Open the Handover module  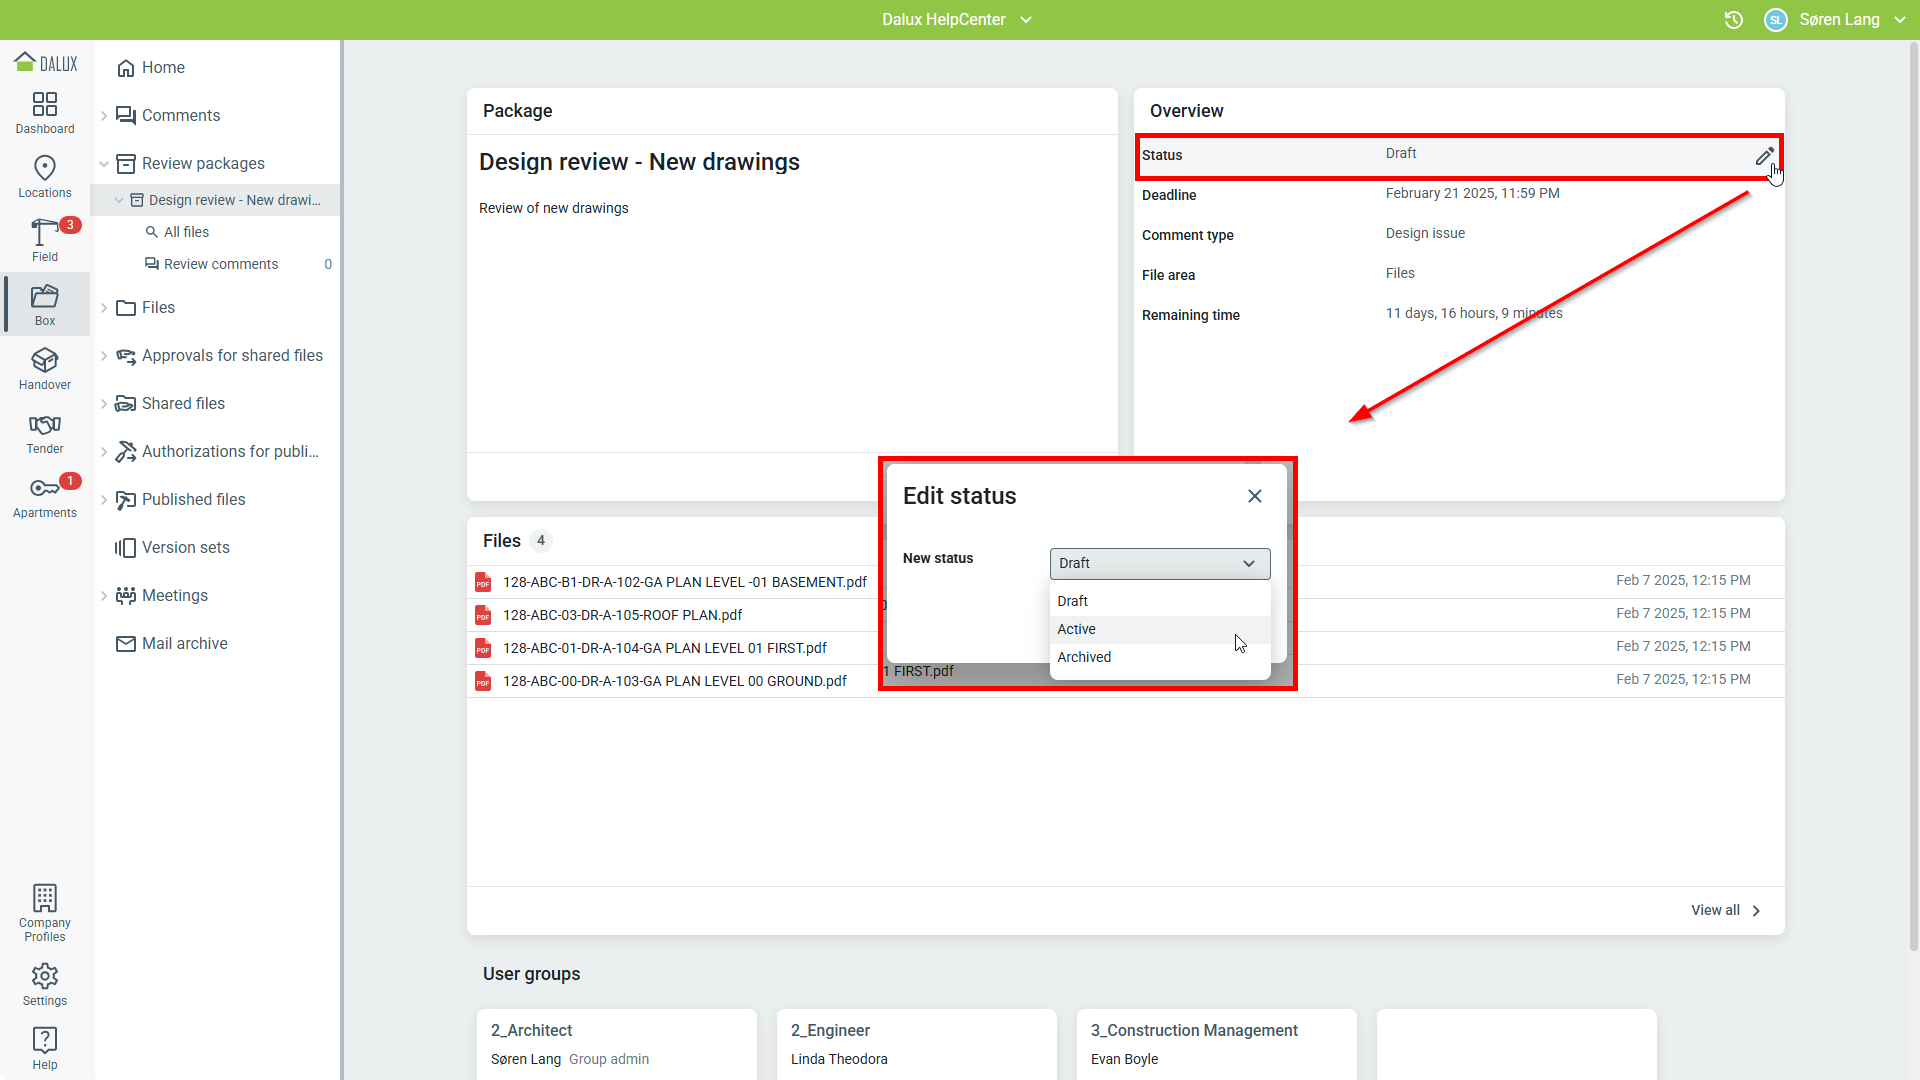pyautogui.click(x=45, y=368)
